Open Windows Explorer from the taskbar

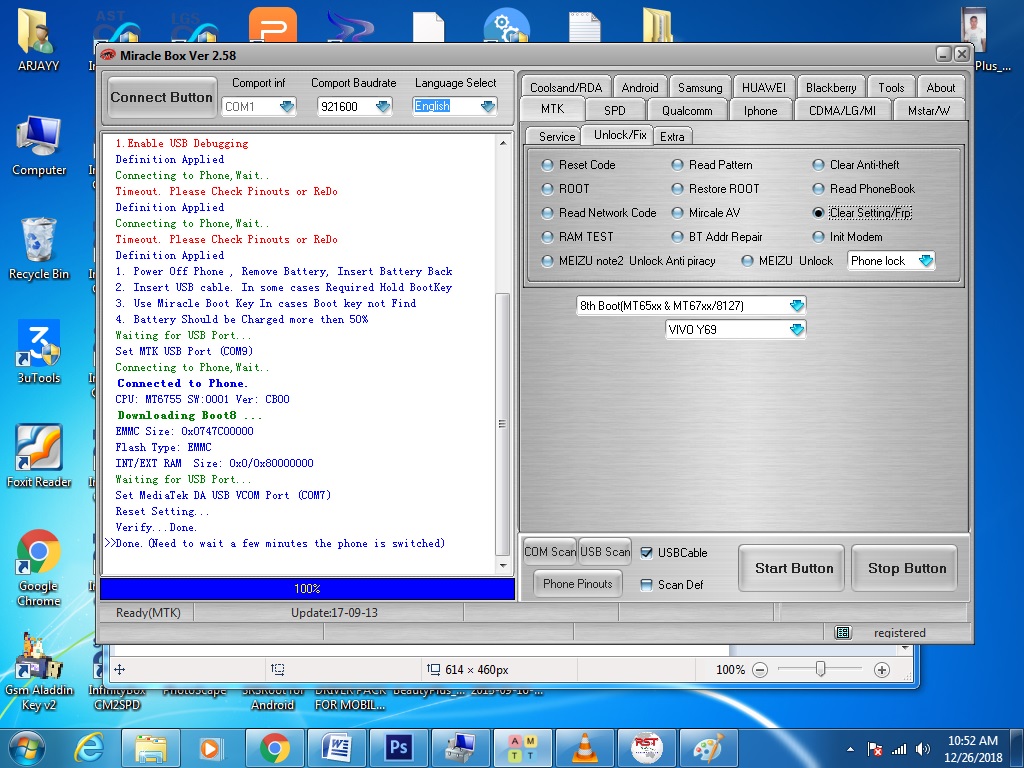tap(152, 748)
